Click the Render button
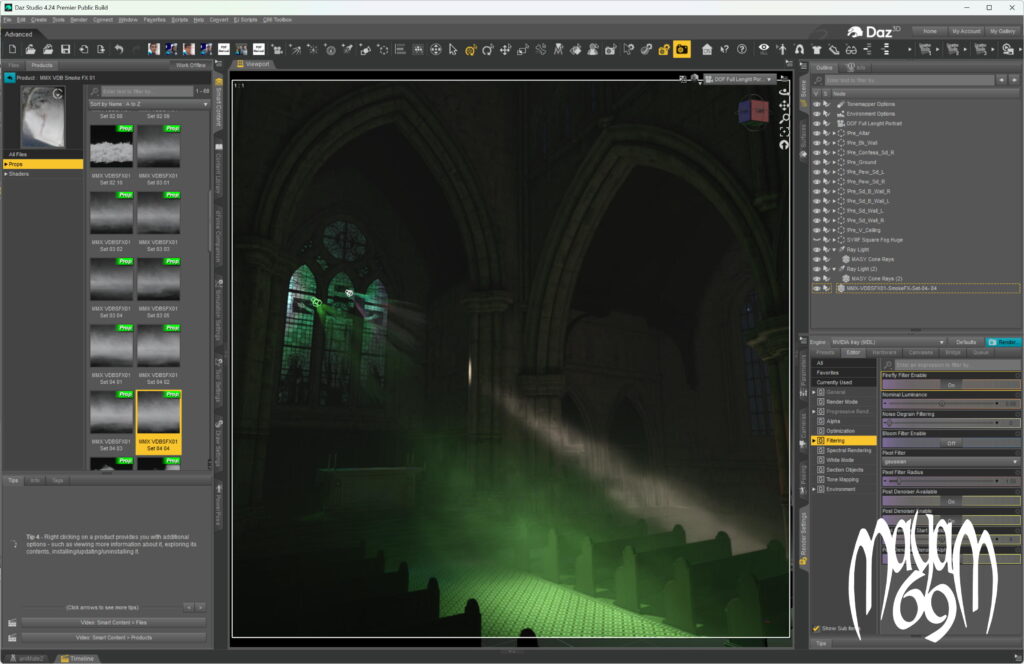 [x=1002, y=342]
